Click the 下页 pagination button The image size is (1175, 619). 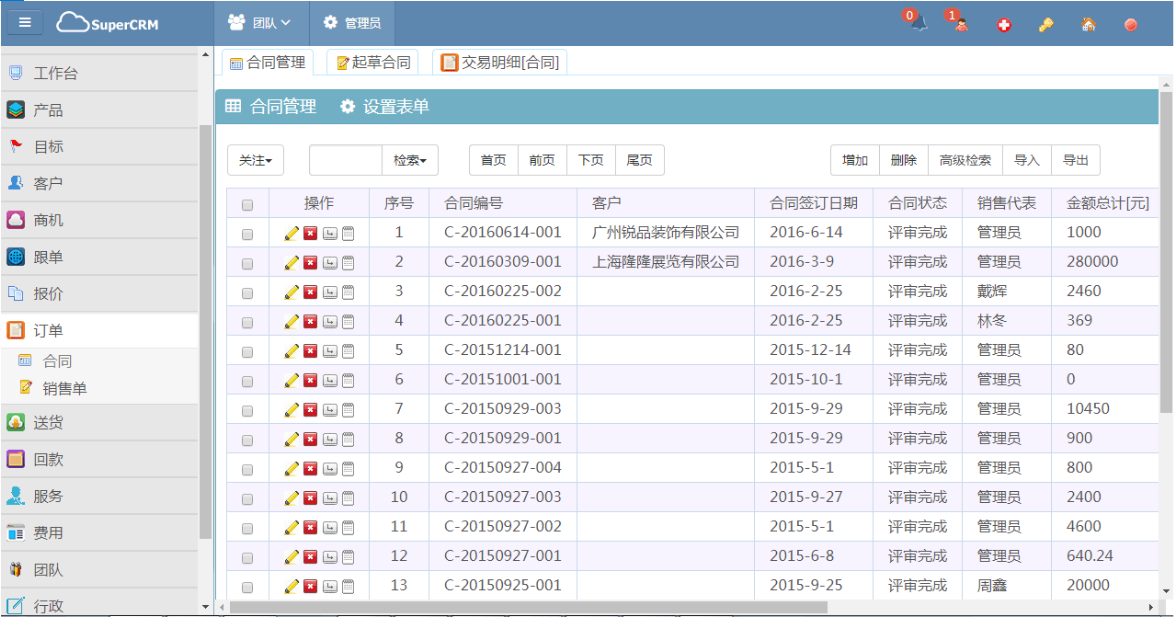click(591, 160)
